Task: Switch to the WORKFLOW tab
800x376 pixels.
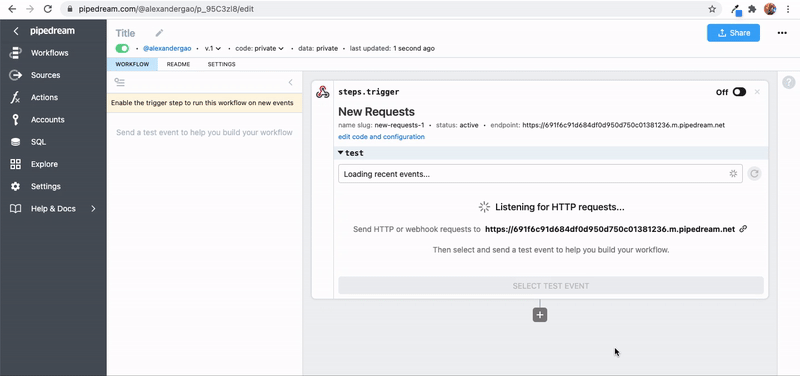Action: tap(132, 64)
